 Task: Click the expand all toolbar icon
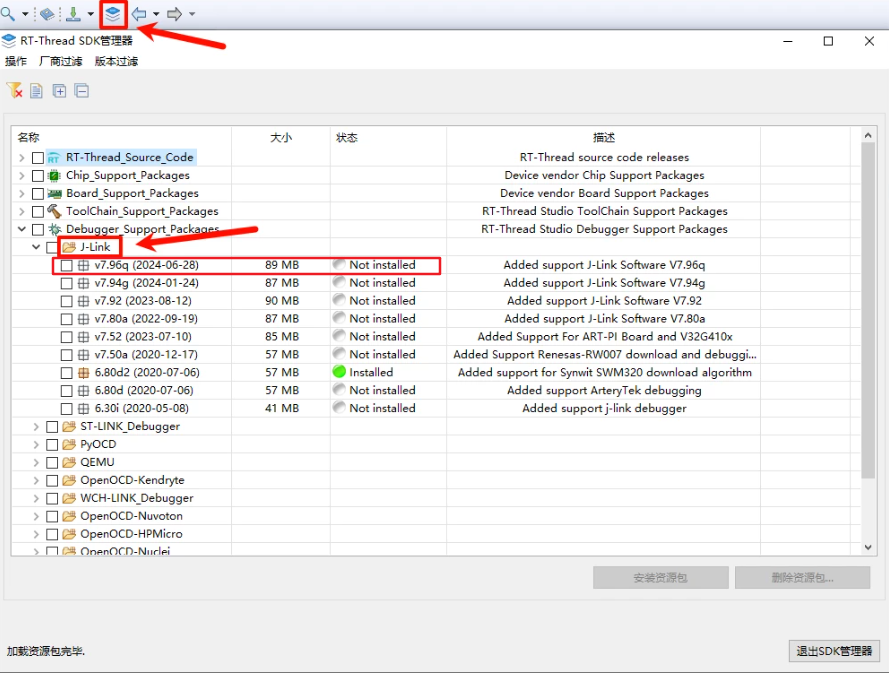(60, 91)
